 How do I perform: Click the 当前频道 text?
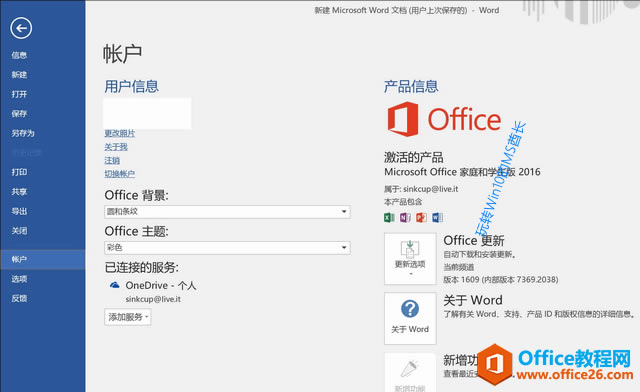(x=459, y=267)
